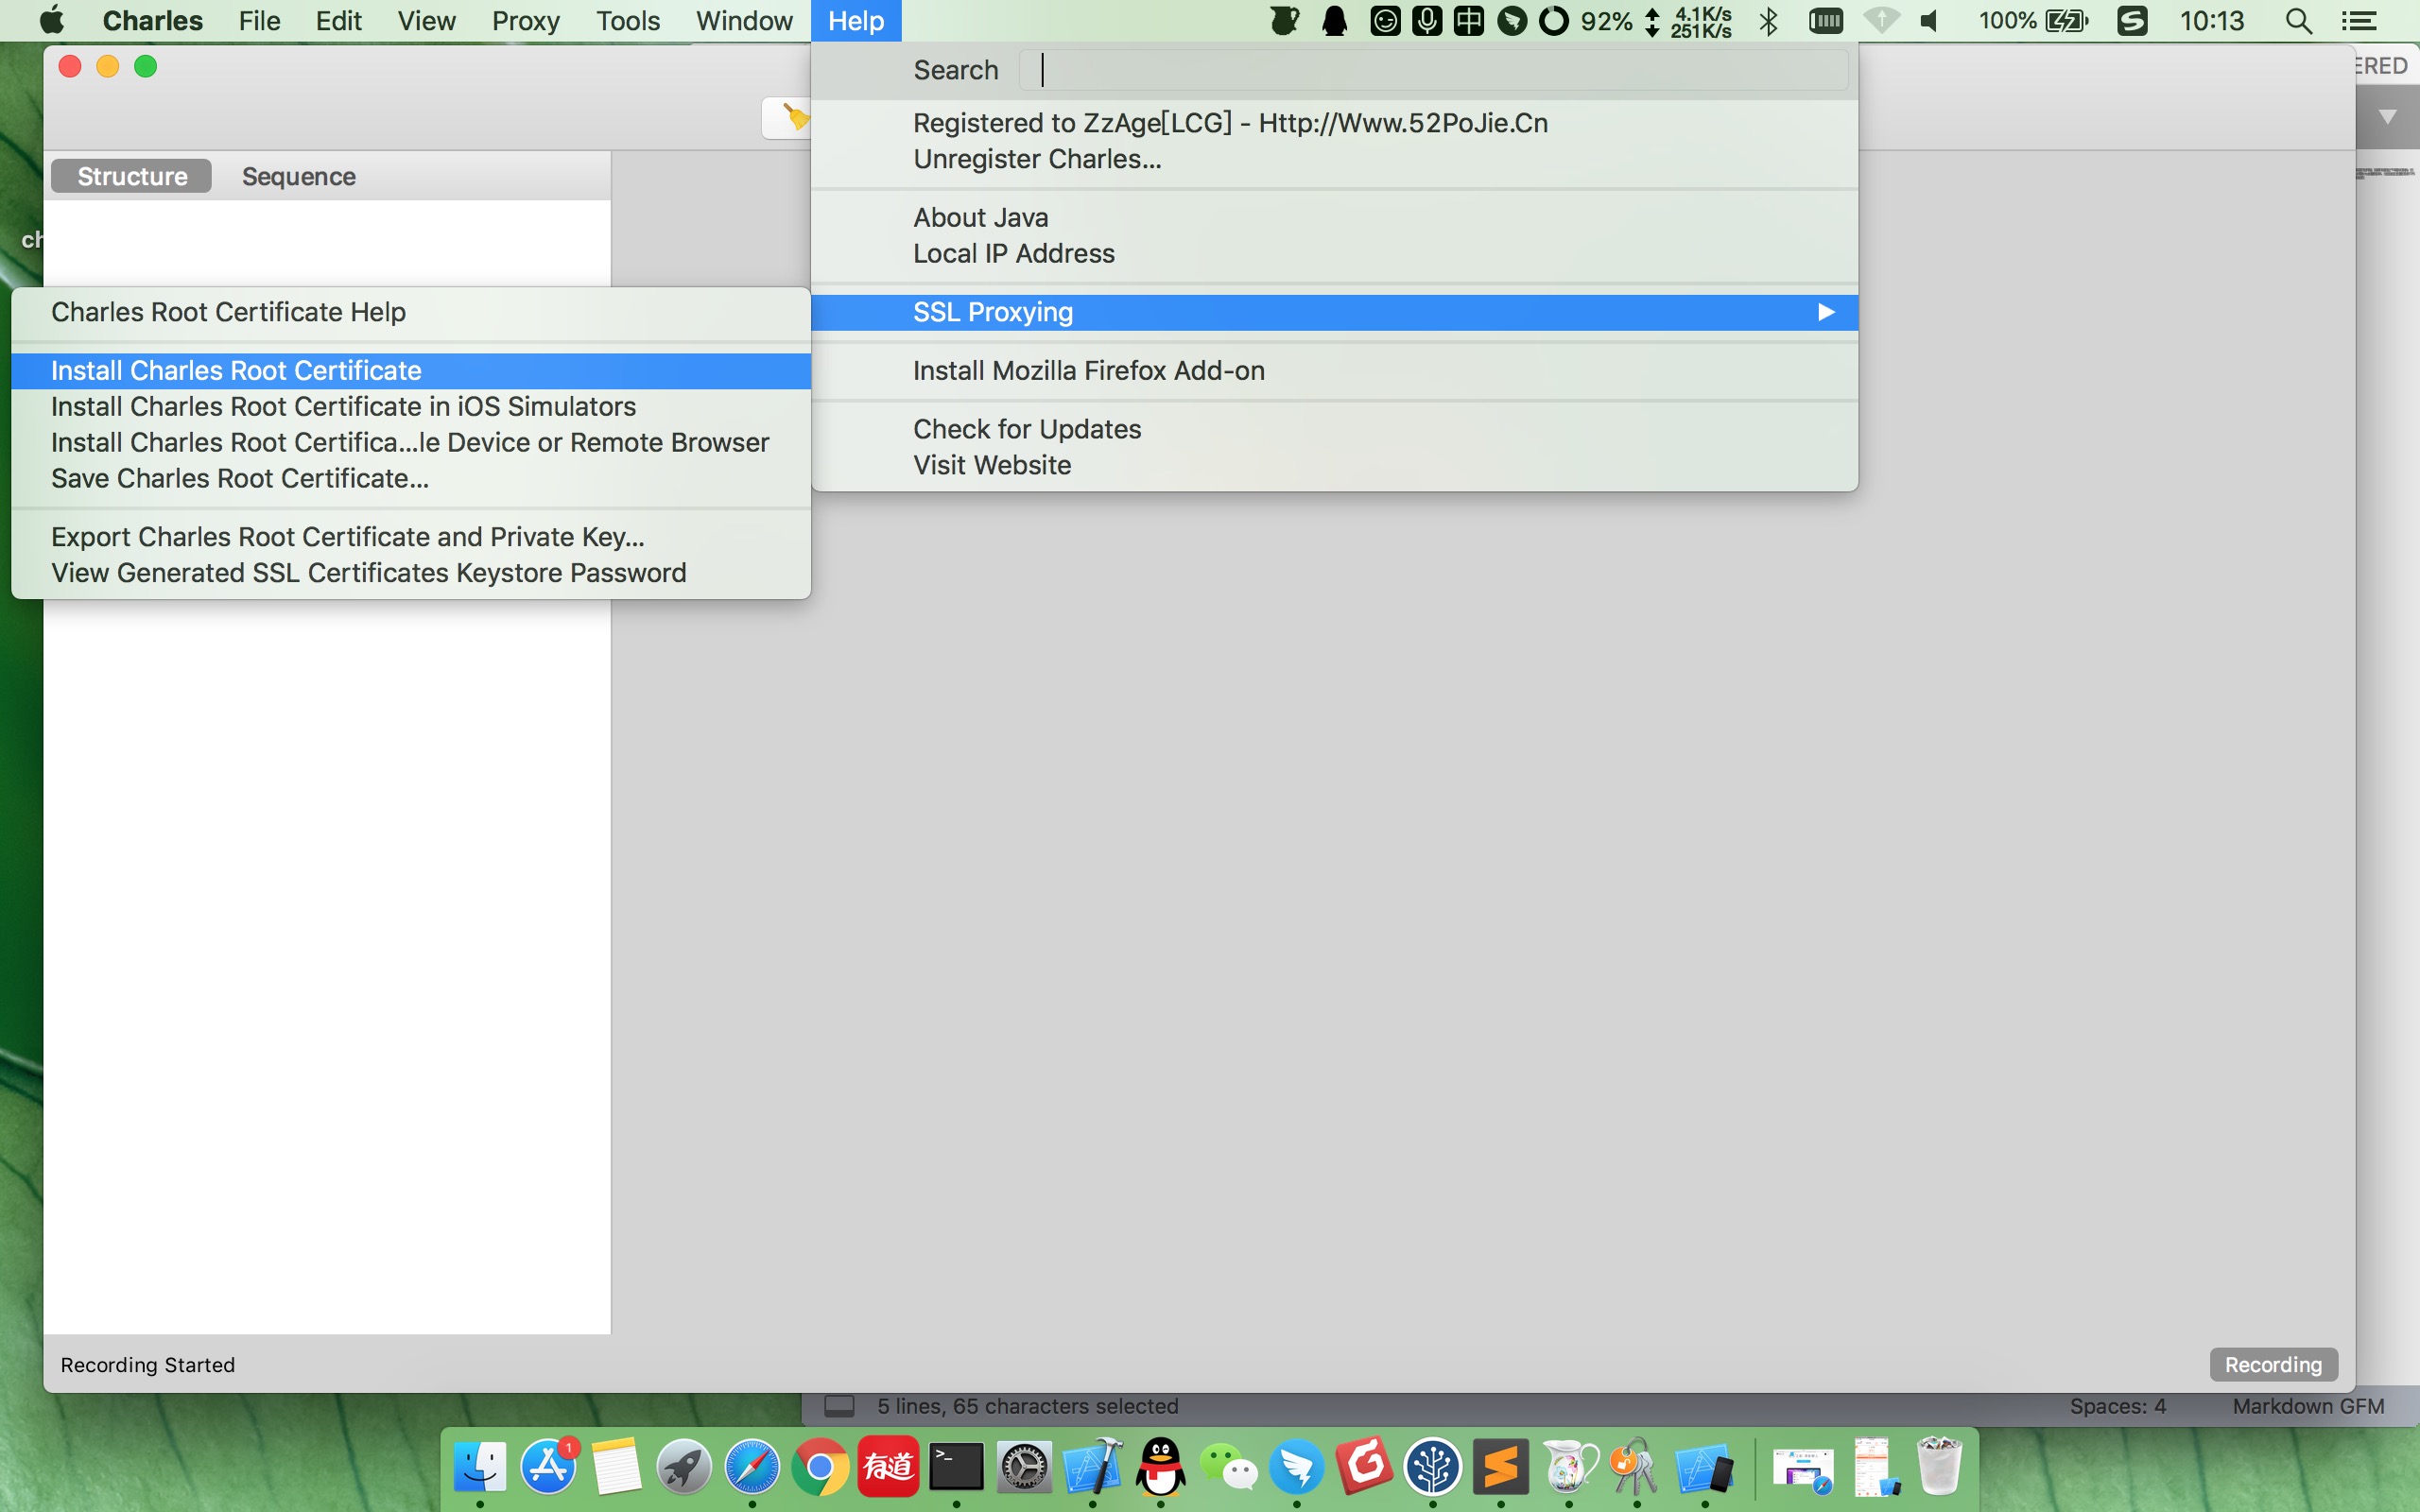The height and width of the screenshot is (1512, 2420).
Task: Open Keychain Access keys icon in dock
Action: pos(1637,1467)
